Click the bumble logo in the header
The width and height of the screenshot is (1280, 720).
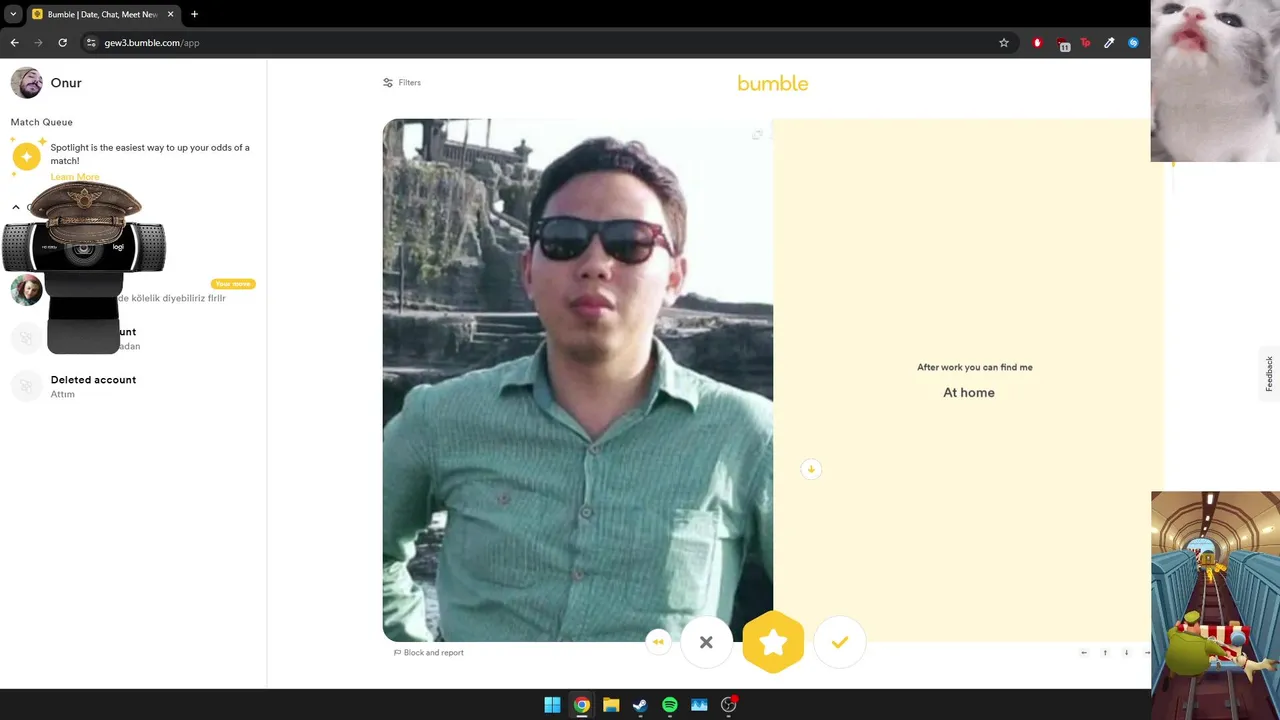773,83
